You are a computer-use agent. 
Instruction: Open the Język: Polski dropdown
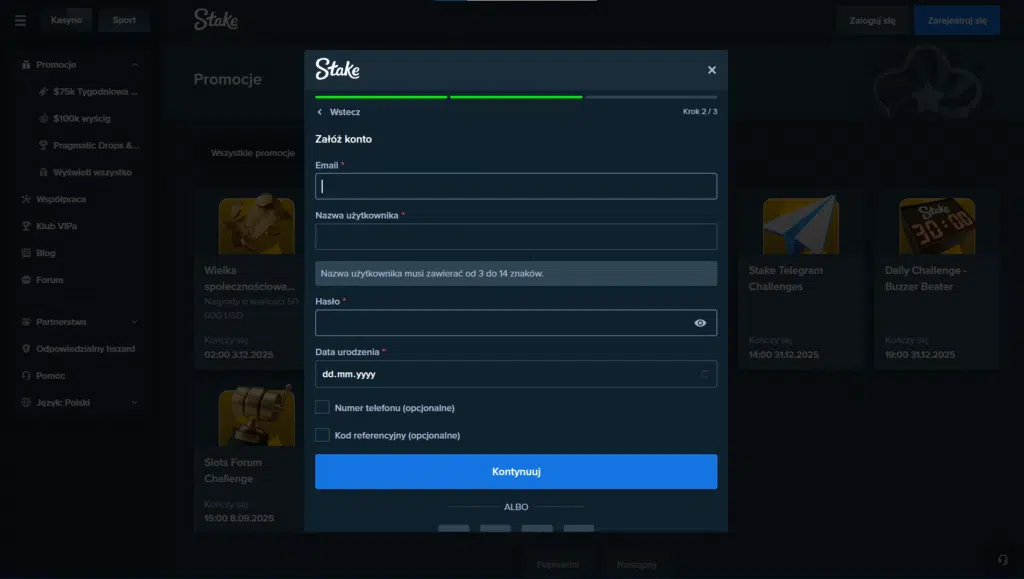point(80,402)
